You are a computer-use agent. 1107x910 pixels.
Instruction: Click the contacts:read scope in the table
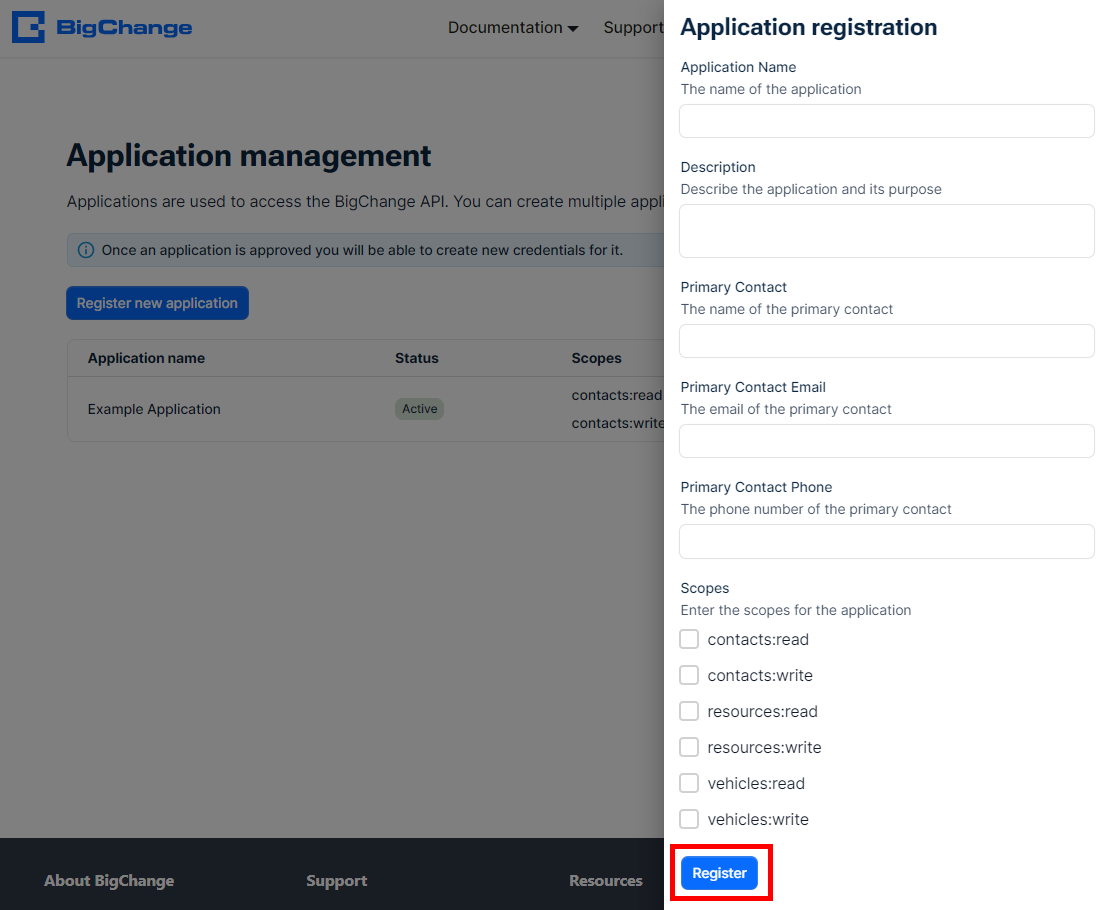click(617, 395)
